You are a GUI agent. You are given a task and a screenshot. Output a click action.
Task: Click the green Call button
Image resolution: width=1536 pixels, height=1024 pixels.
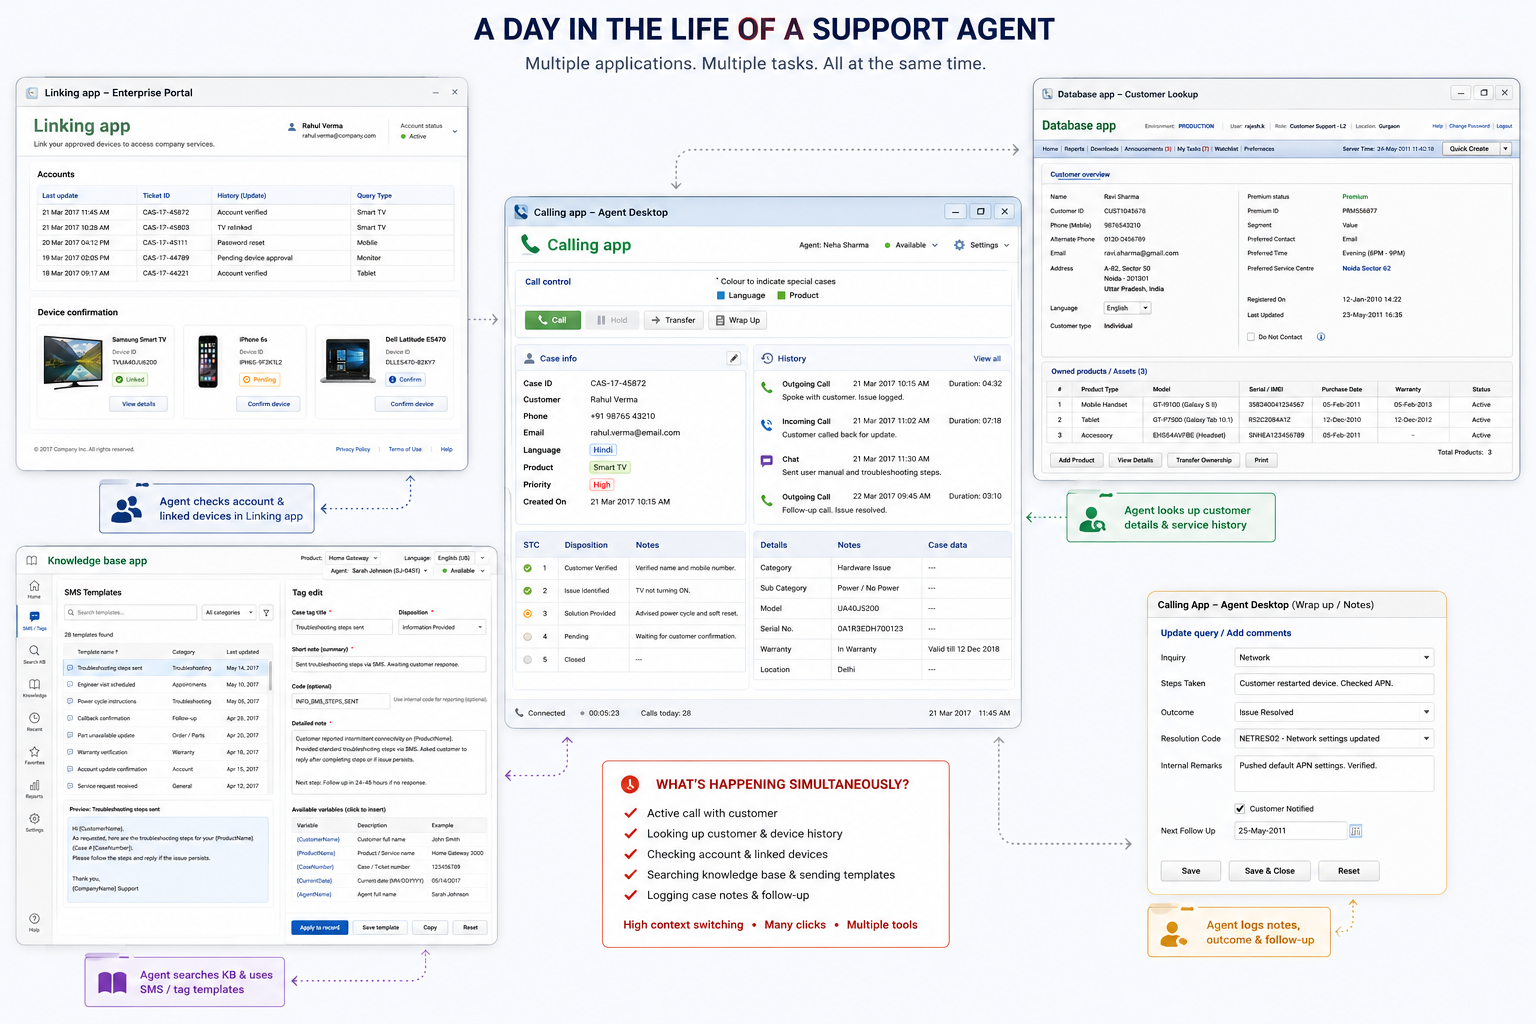pyautogui.click(x=552, y=320)
